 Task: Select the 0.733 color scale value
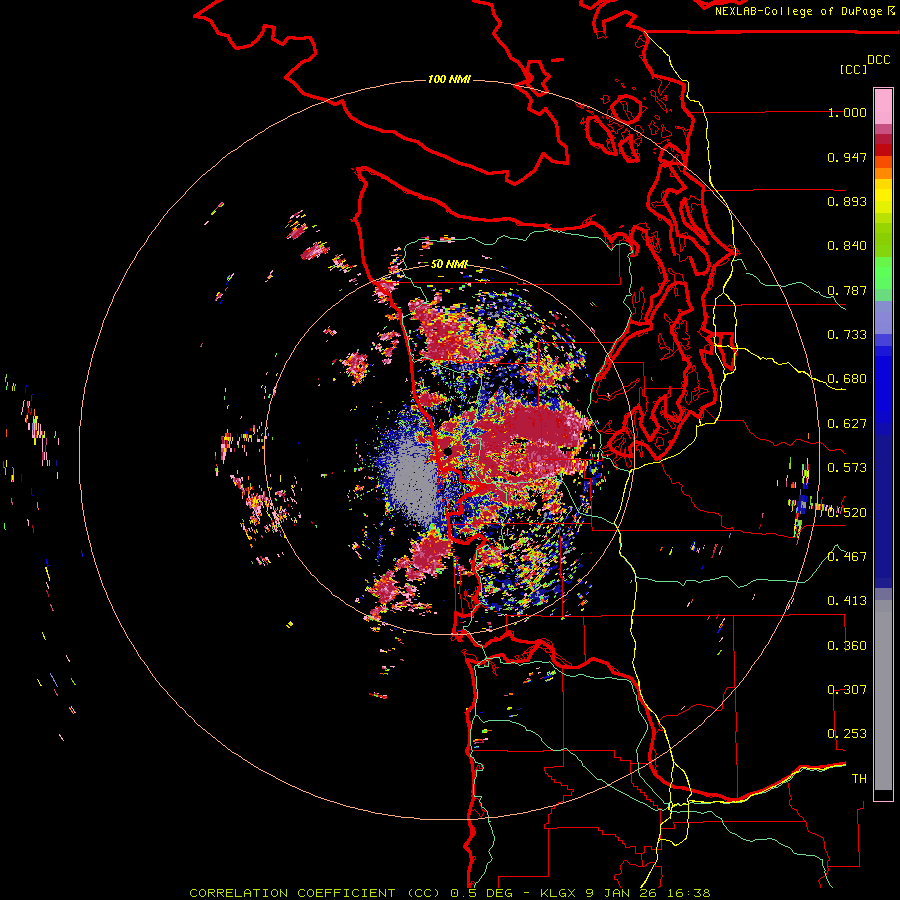pyautogui.click(x=847, y=335)
